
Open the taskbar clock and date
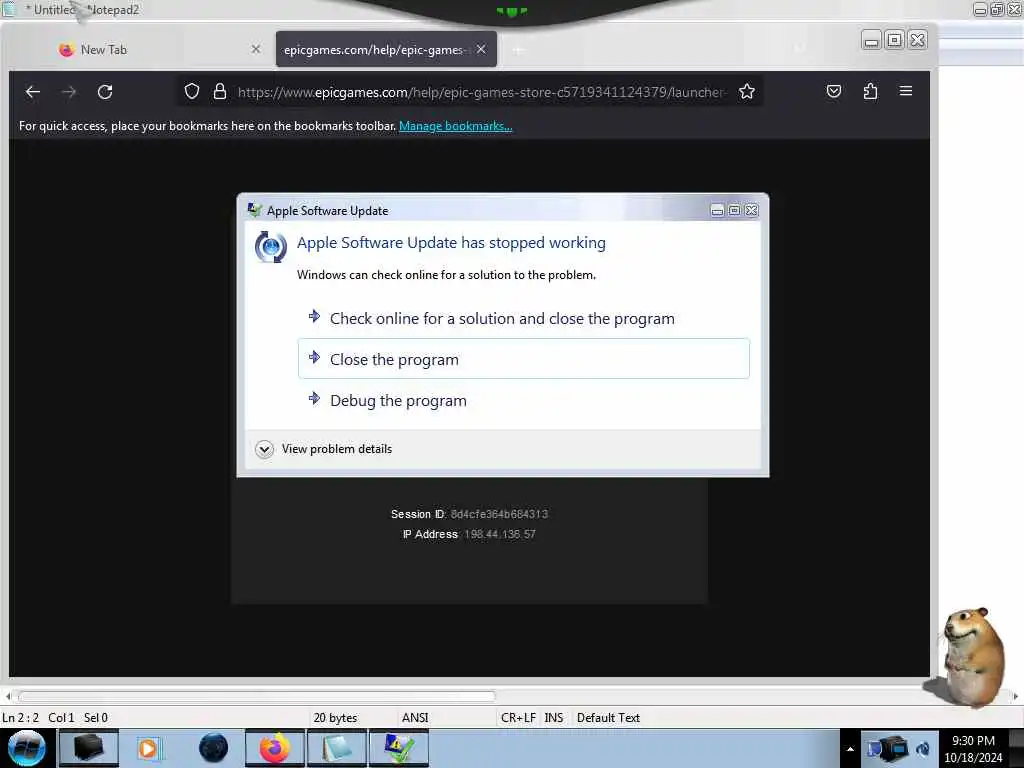tap(973, 749)
